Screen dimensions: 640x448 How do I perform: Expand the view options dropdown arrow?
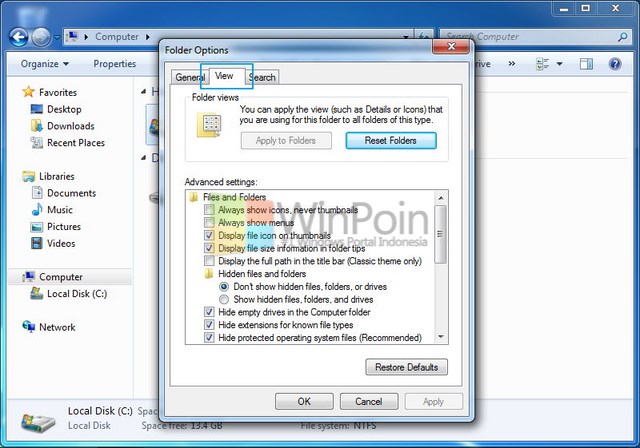click(x=560, y=64)
